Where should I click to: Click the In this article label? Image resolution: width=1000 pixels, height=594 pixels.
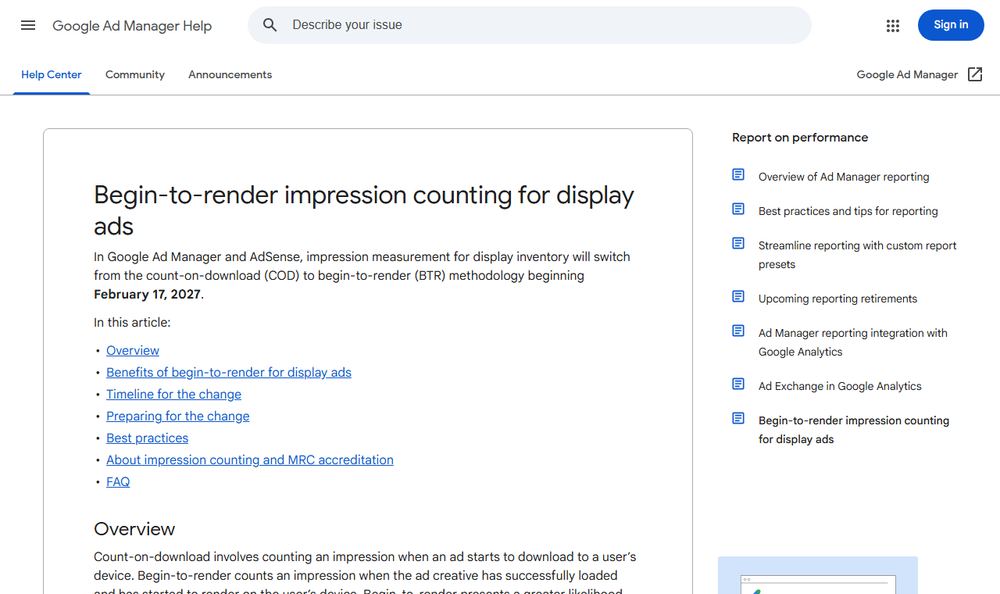tap(132, 322)
